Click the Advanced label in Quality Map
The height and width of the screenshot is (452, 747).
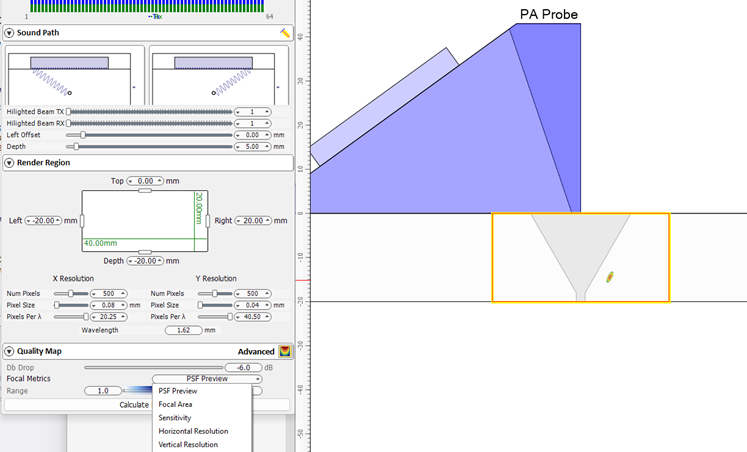pyautogui.click(x=256, y=351)
